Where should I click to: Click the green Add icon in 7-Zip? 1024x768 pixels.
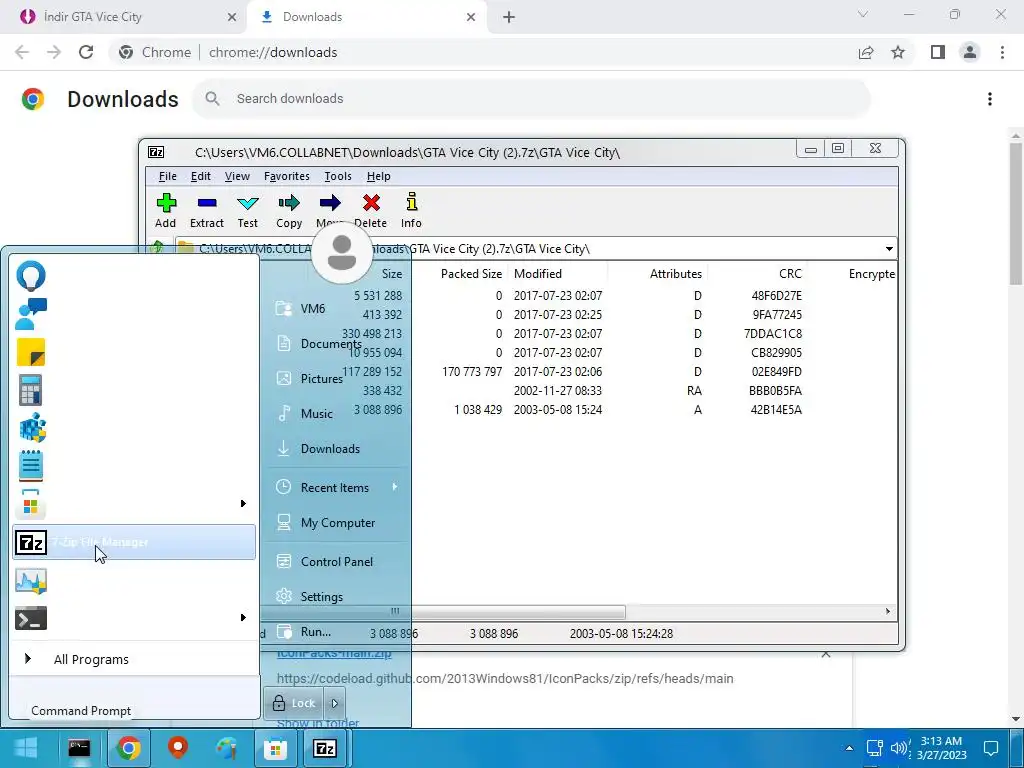pos(166,203)
